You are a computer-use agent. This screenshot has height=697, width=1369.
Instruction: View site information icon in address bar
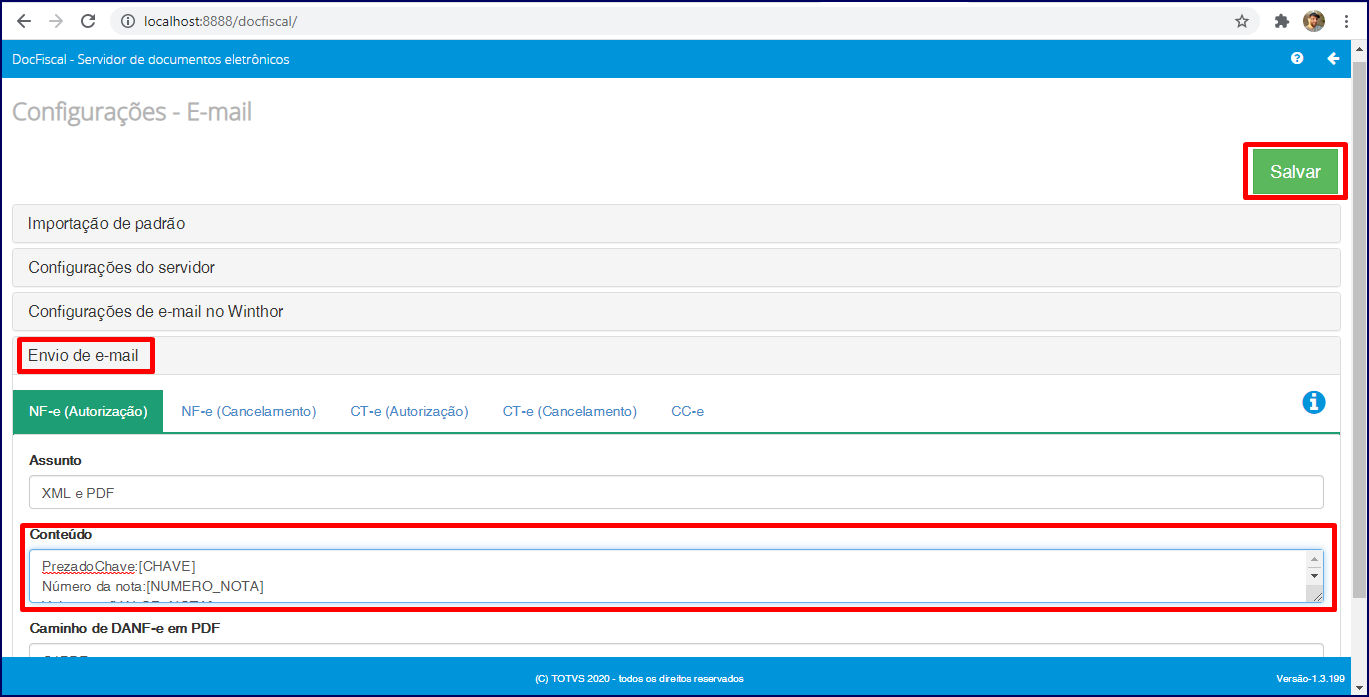point(127,21)
